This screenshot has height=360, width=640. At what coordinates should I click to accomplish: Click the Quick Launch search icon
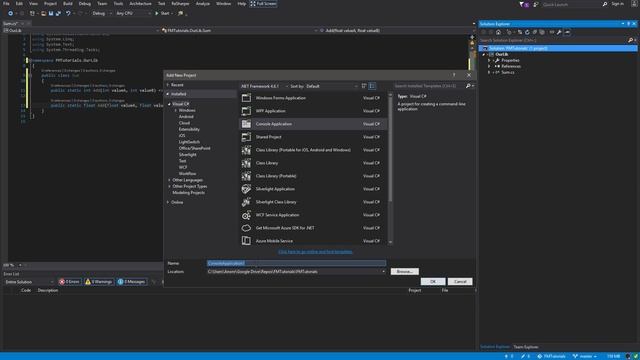[x=605, y=4]
